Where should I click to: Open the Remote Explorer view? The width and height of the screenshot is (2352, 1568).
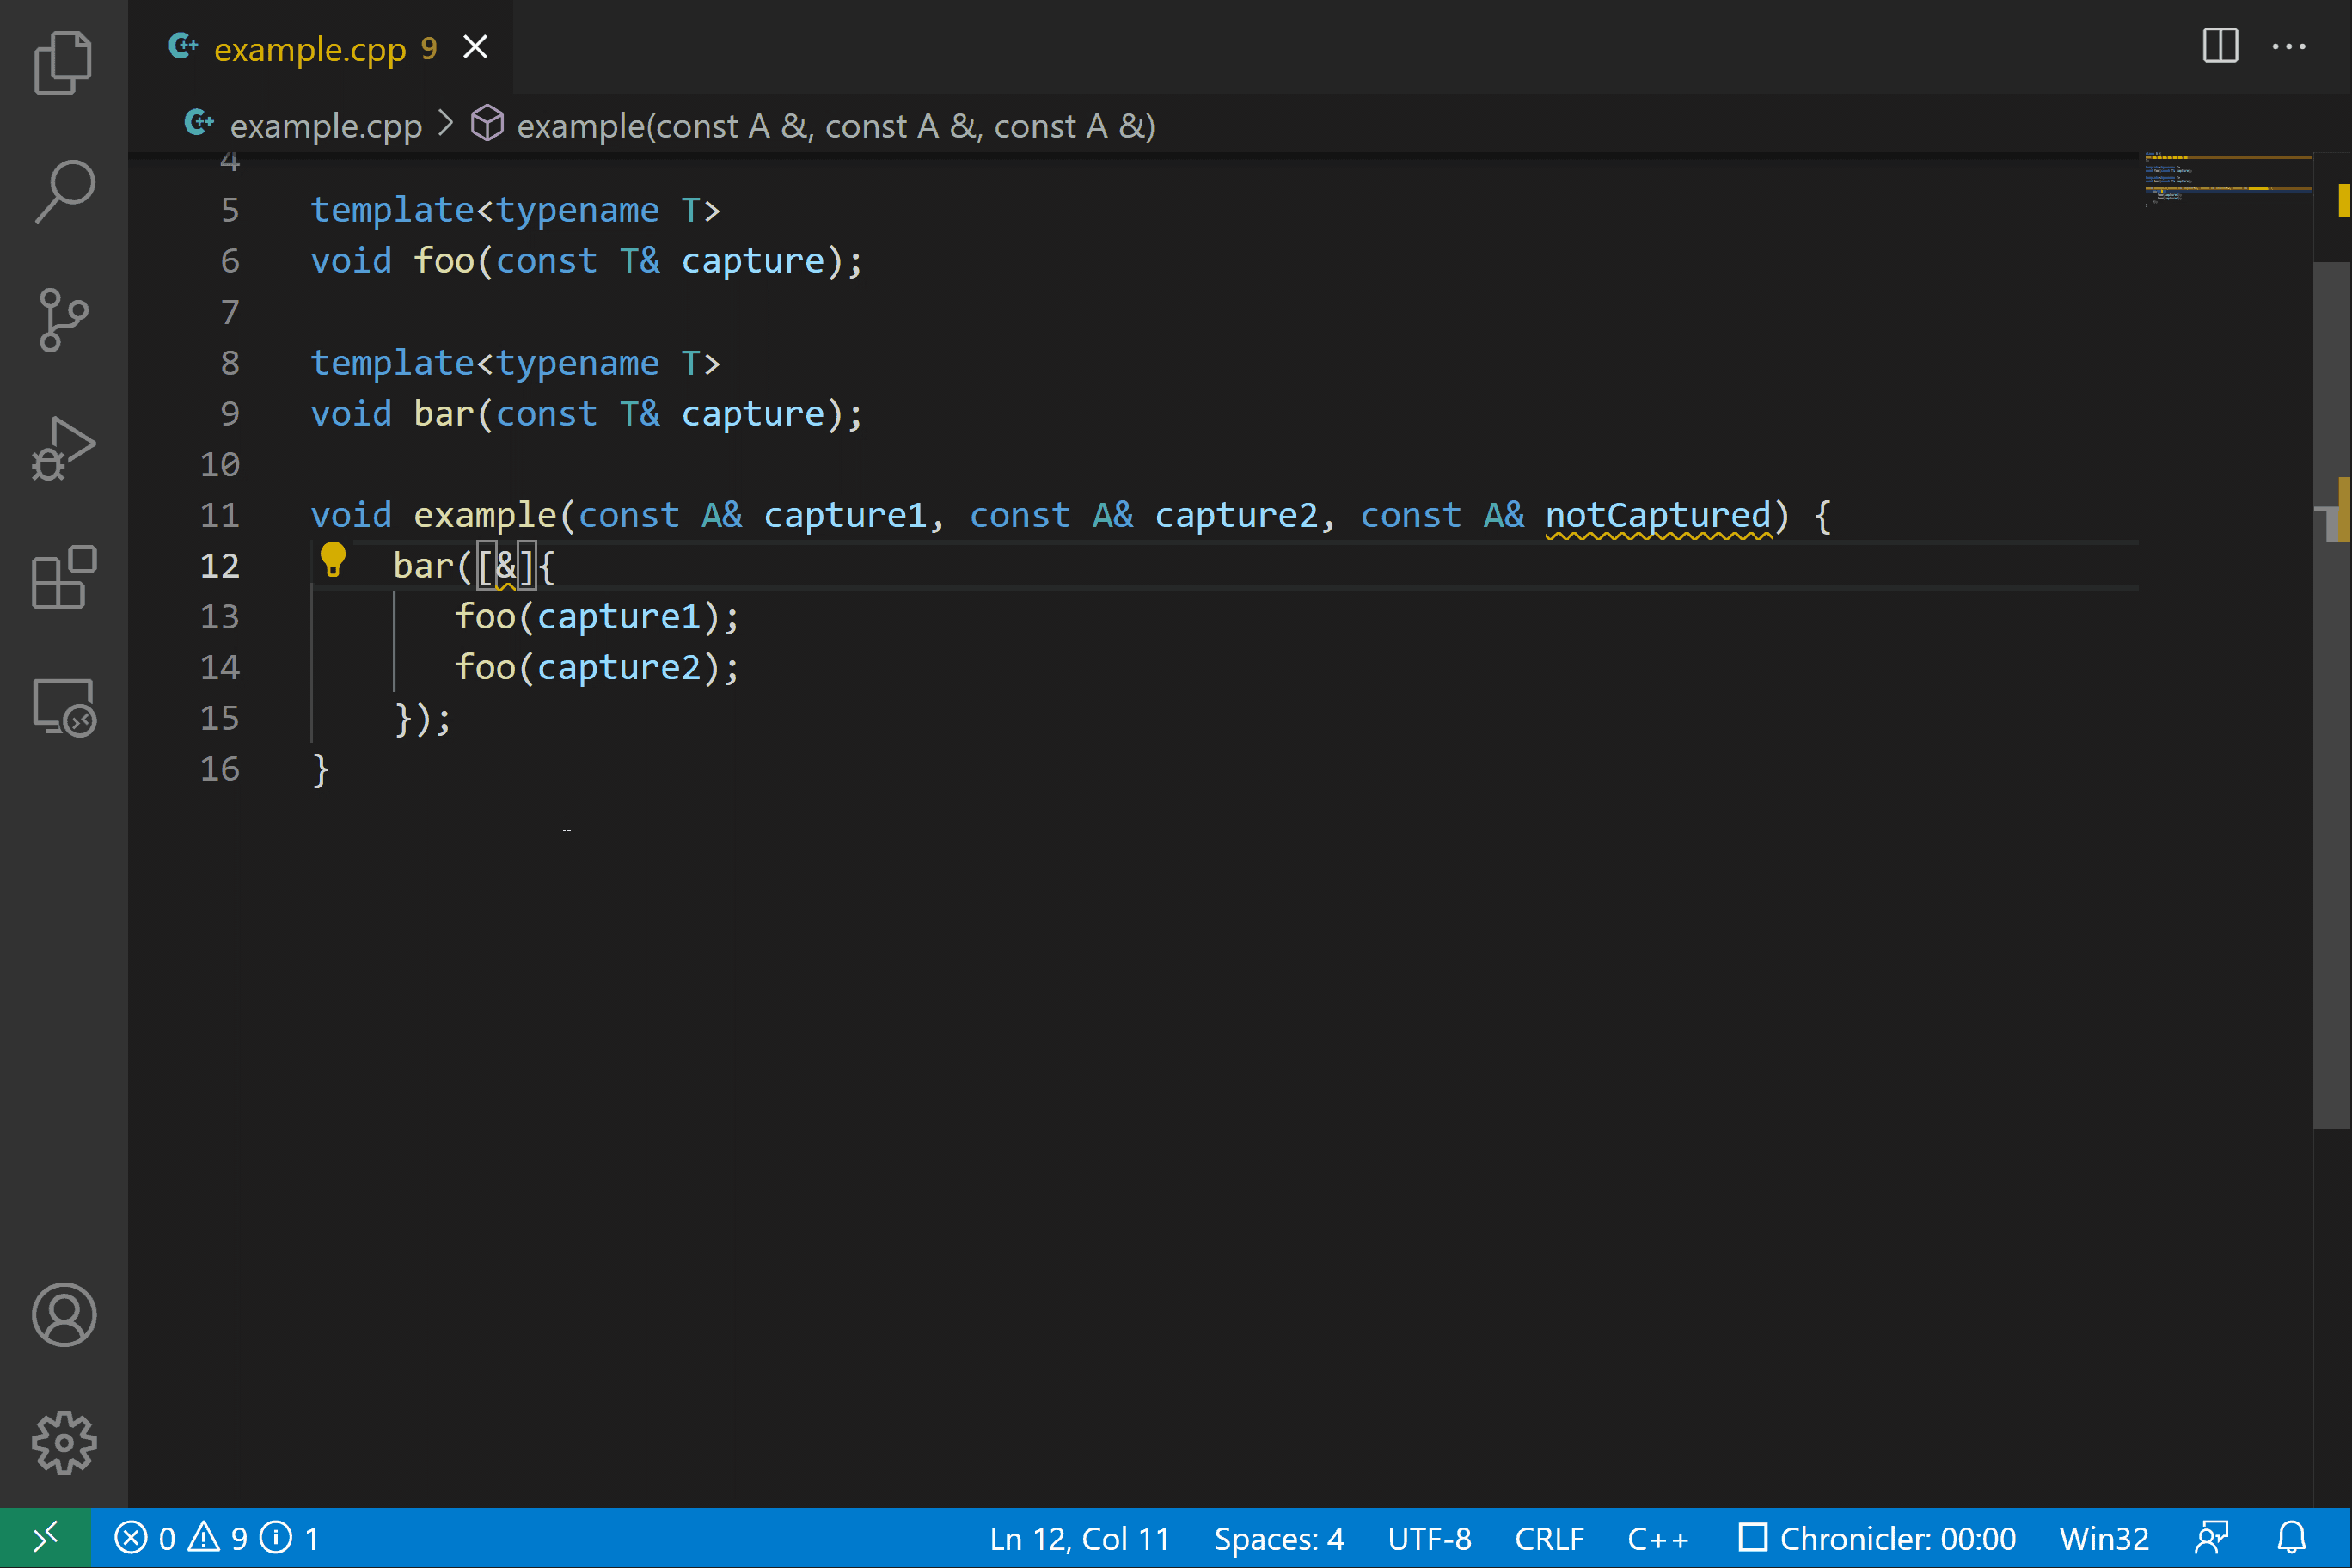63,707
